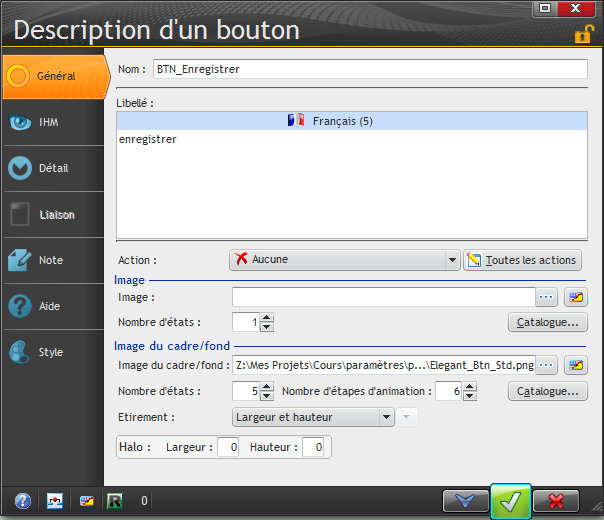604x520 pixels.
Task: Click the animation steps value 6 field
Action: click(449, 391)
